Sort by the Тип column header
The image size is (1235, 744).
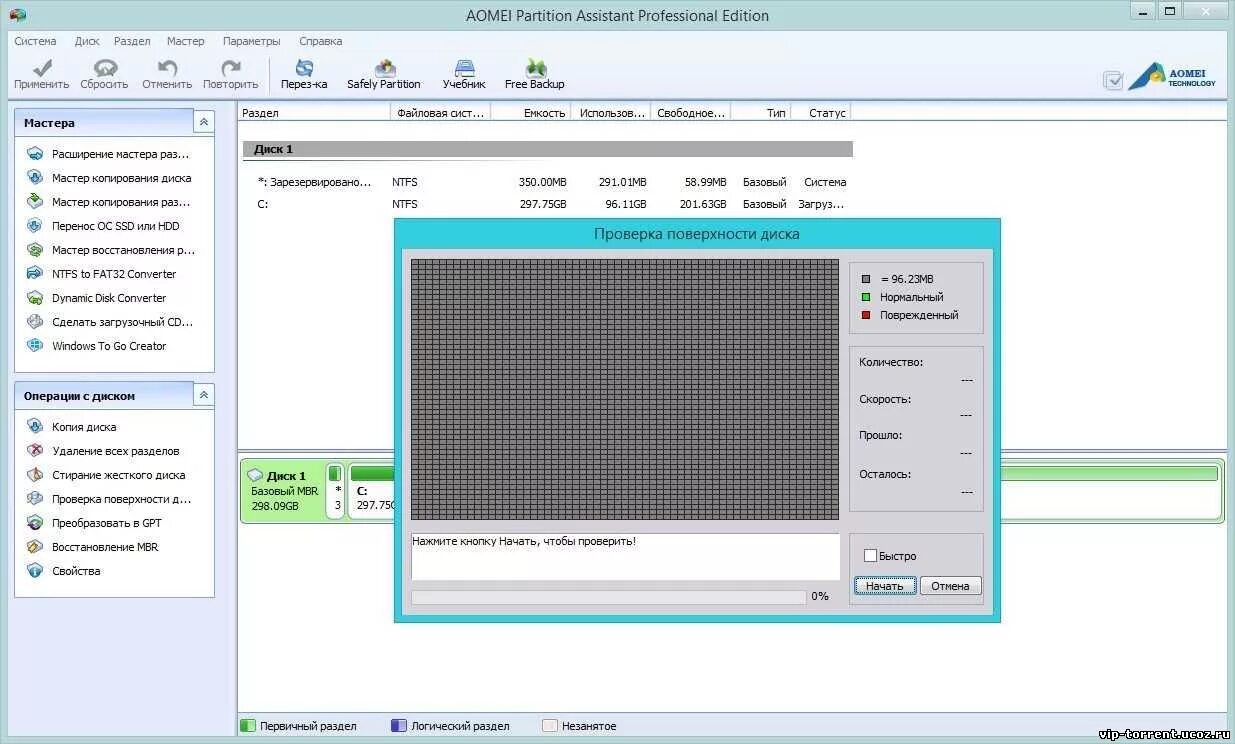(x=760, y=113)
